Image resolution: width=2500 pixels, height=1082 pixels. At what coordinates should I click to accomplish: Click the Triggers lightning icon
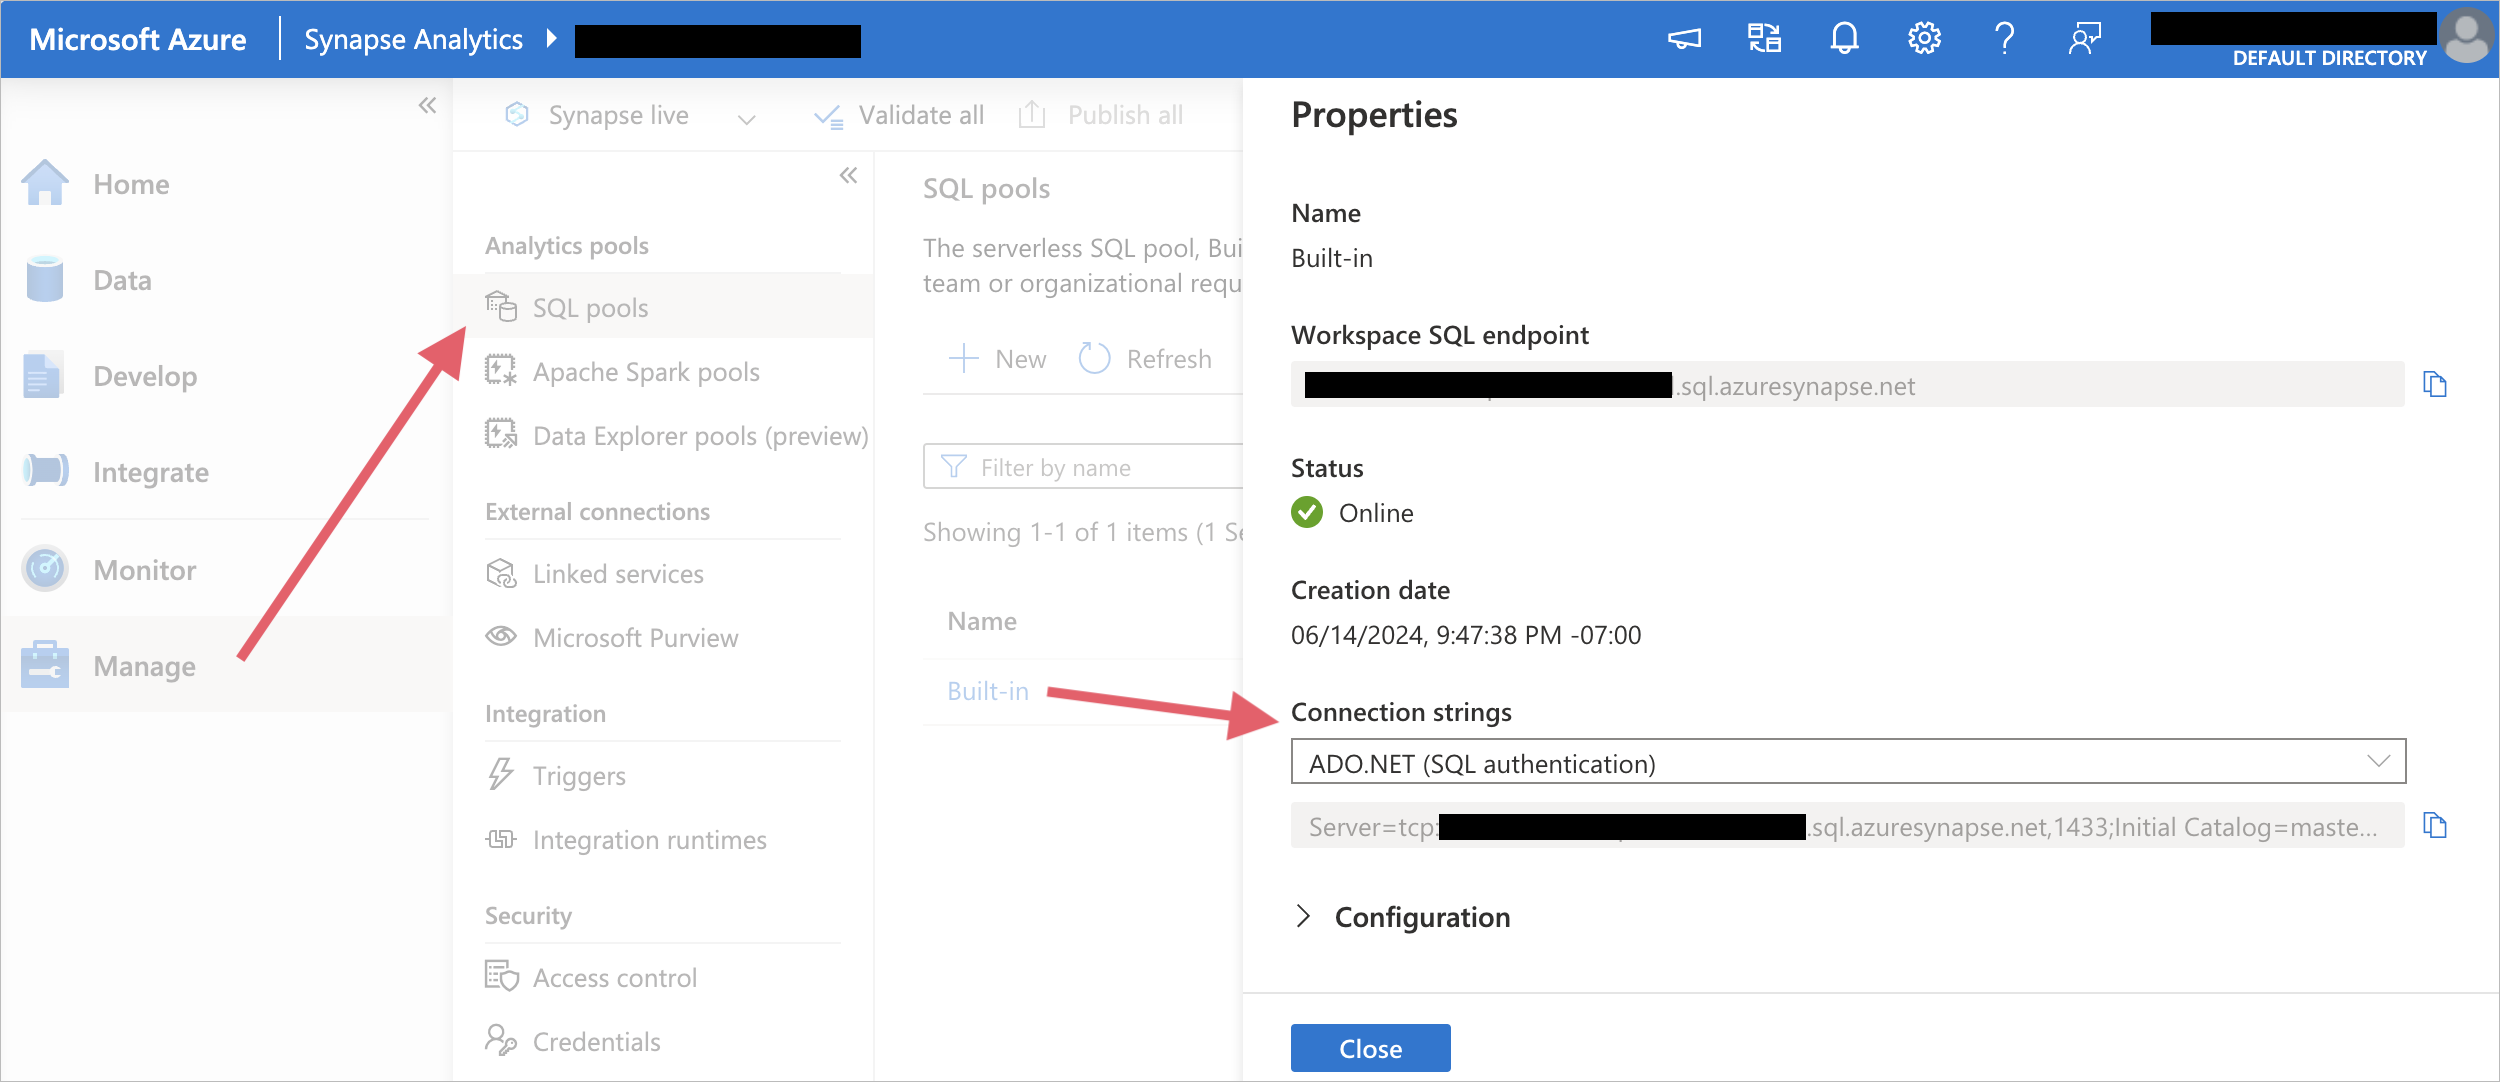[x=500, y=775]
